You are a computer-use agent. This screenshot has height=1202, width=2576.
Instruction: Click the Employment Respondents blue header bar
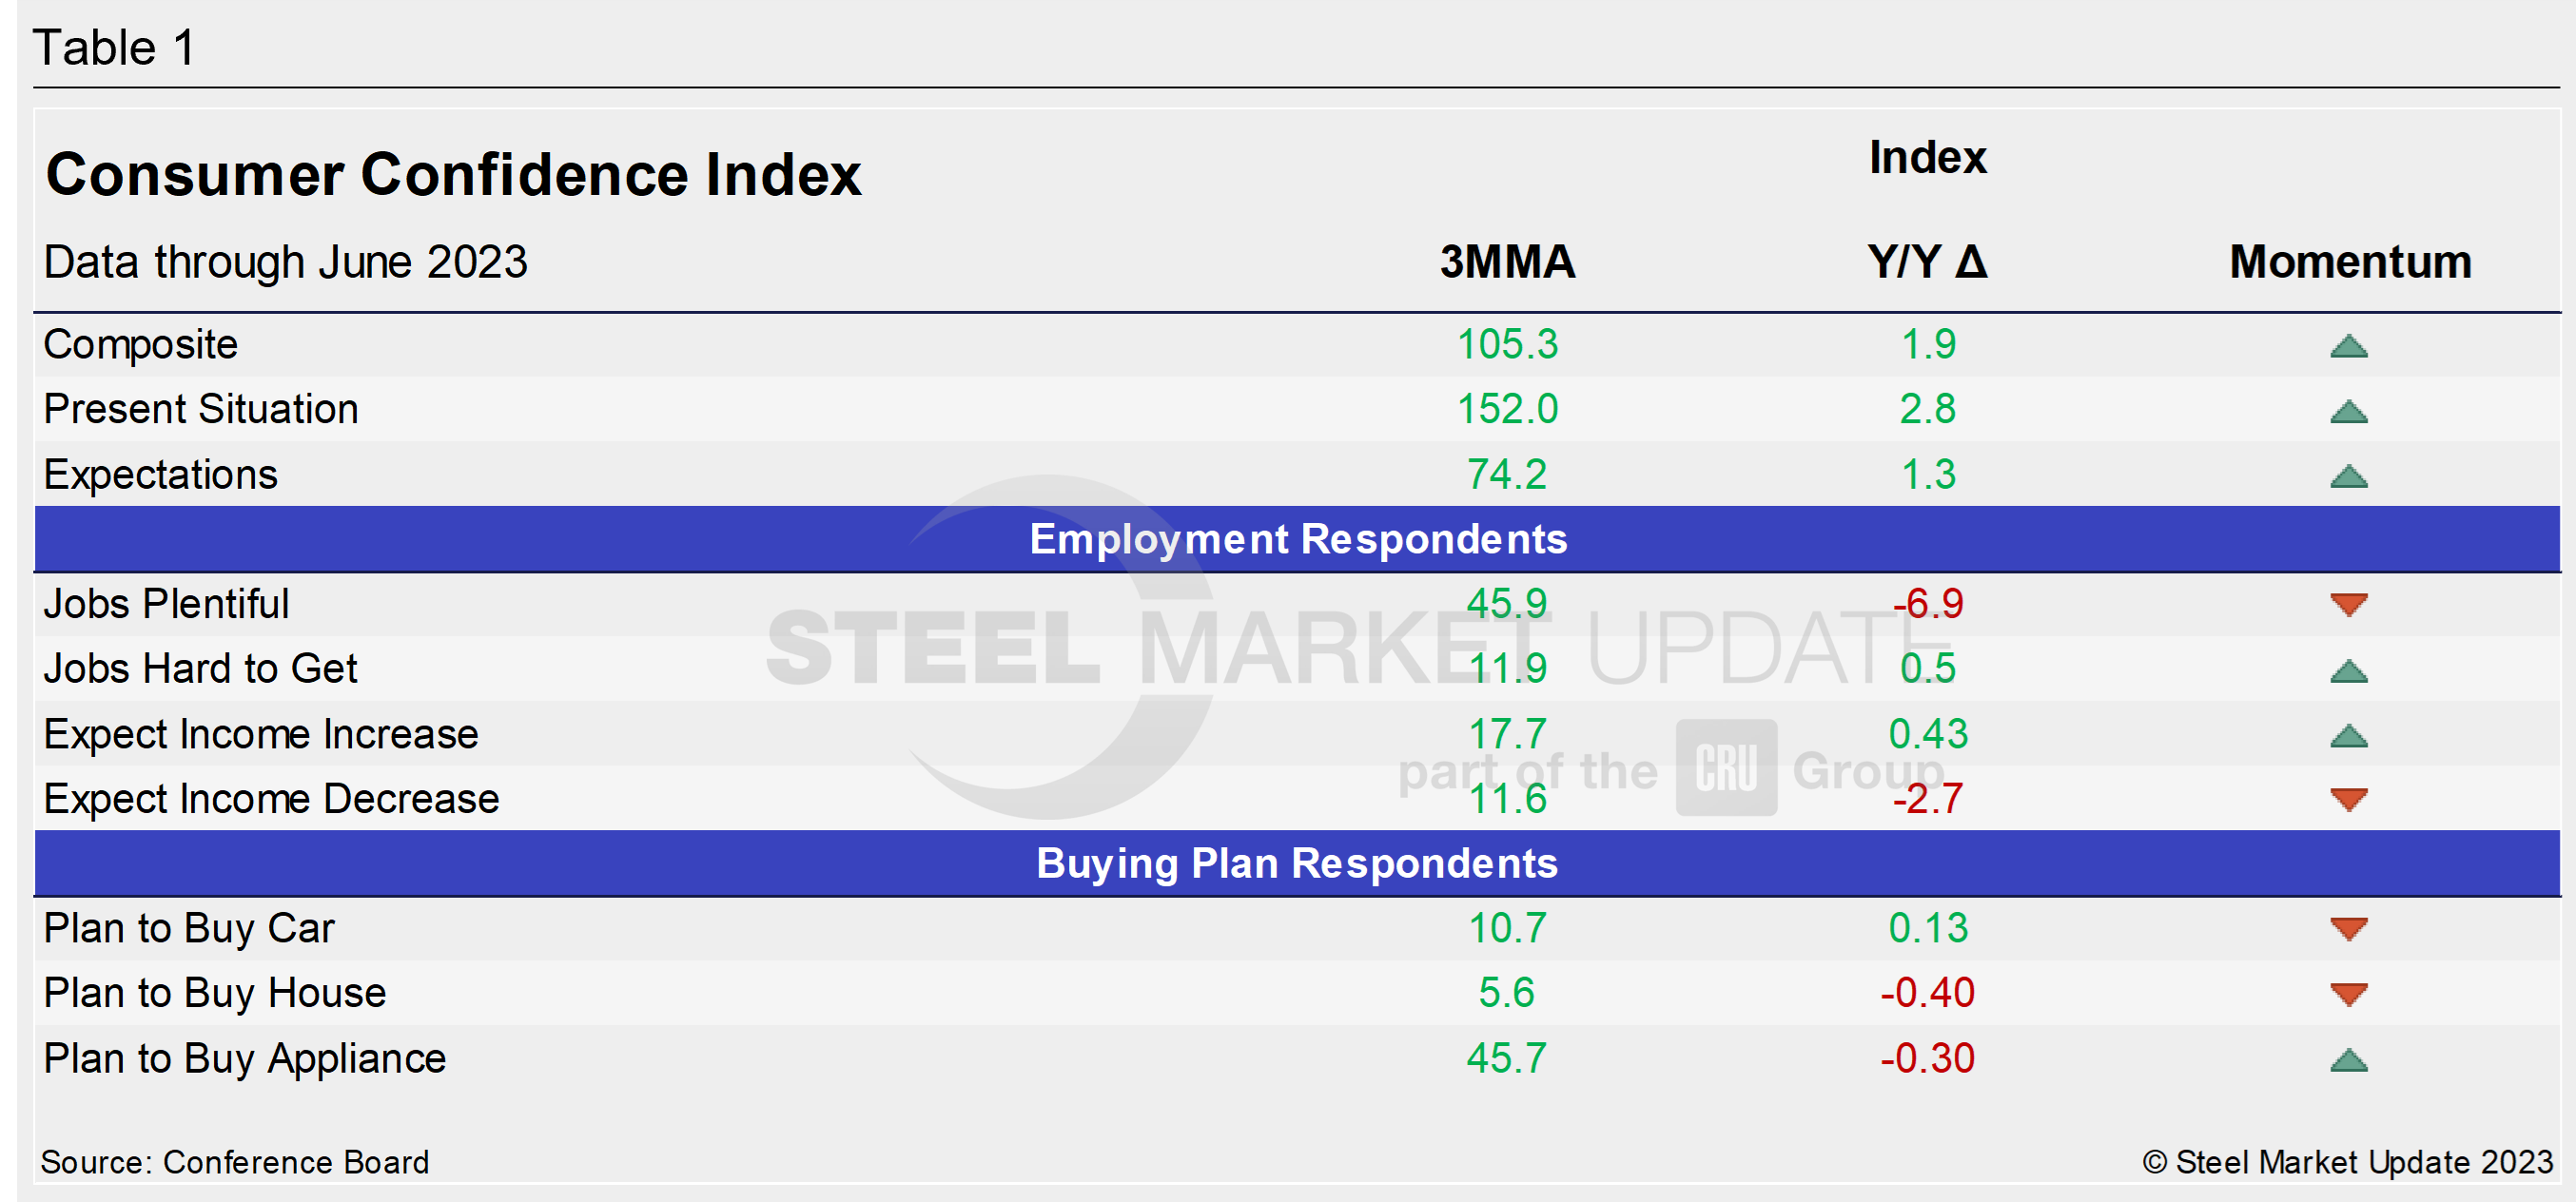(x=1297, y=539)
